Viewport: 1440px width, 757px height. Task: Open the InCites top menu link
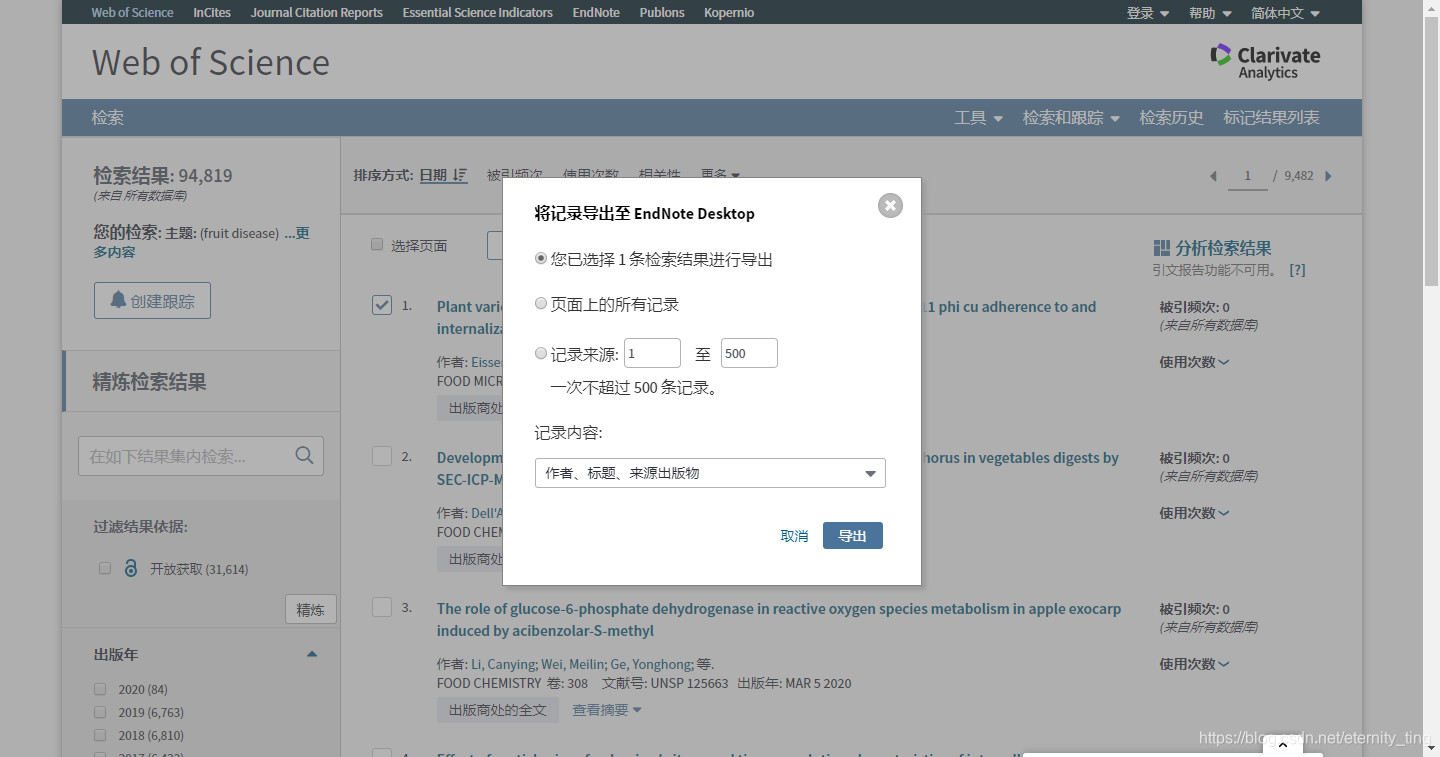pos(212,13)
